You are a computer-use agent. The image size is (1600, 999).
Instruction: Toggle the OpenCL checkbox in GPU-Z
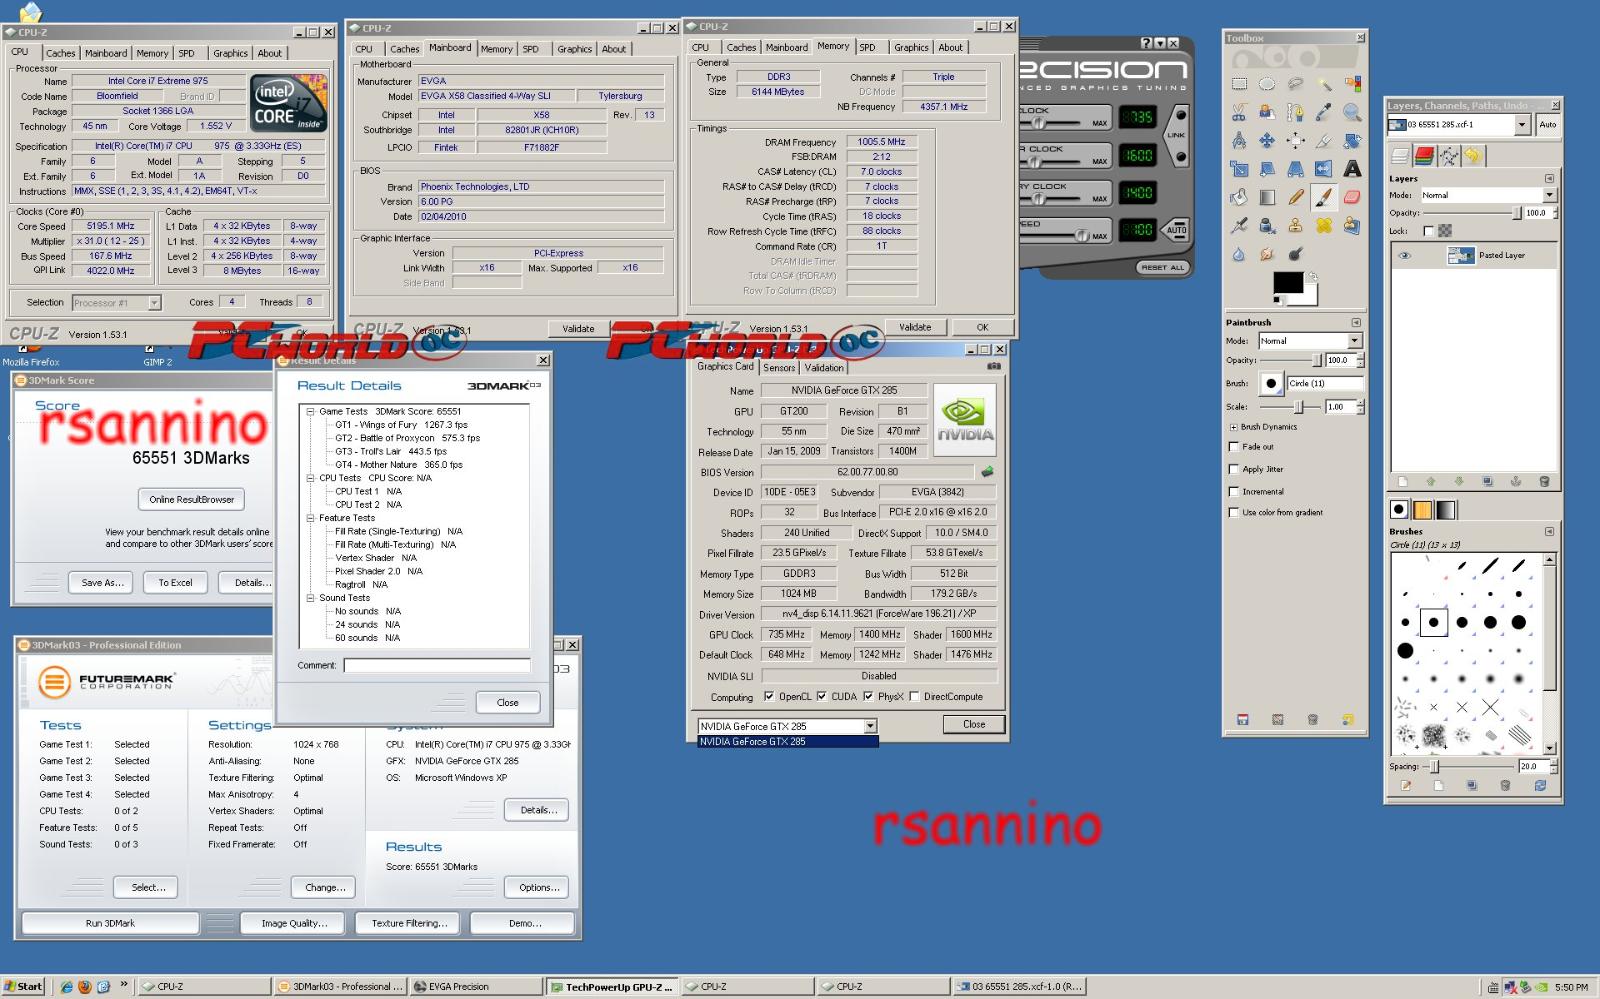[768, 697]
